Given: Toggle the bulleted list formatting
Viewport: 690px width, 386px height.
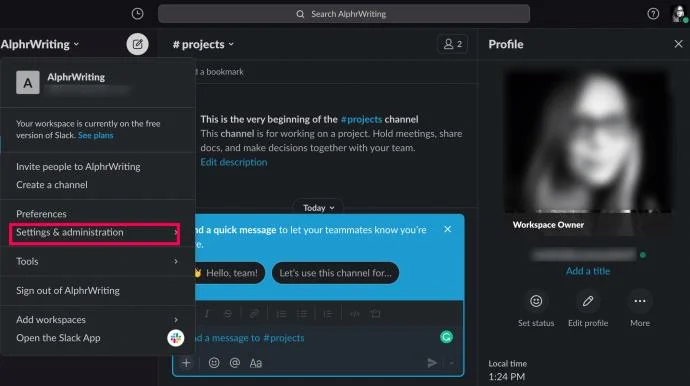Looking at the screenshot, I should click(302, 314).
